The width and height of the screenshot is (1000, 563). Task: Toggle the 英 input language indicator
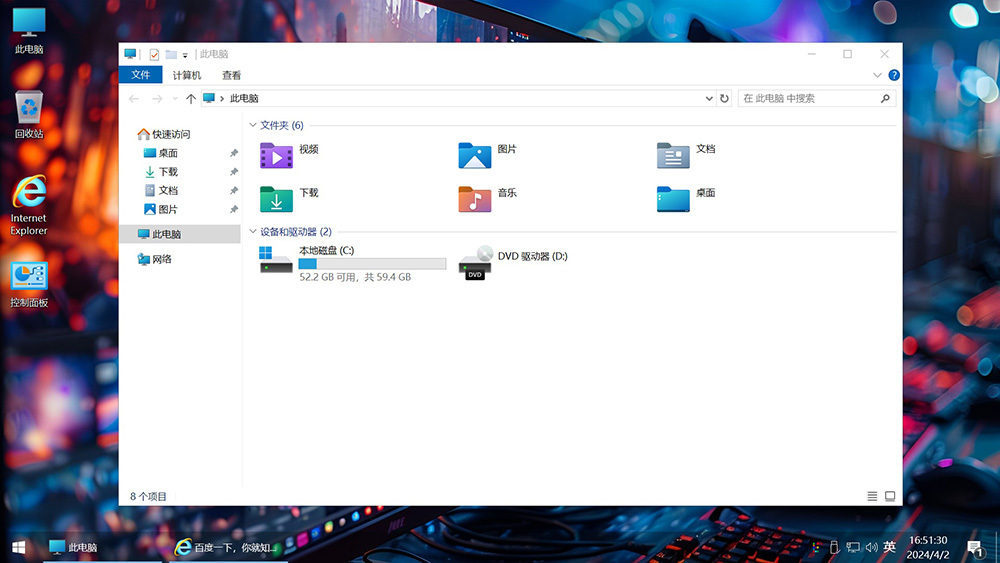coord(889,547)
